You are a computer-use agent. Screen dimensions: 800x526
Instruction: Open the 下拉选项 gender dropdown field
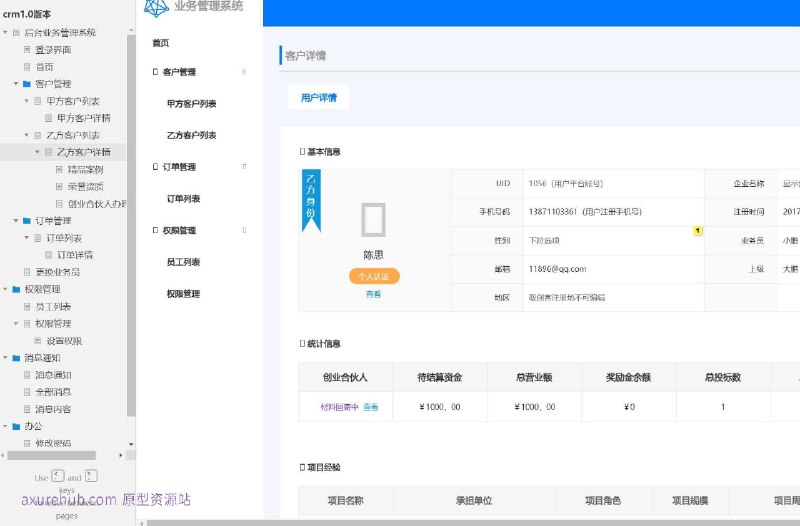click(613, 240)
